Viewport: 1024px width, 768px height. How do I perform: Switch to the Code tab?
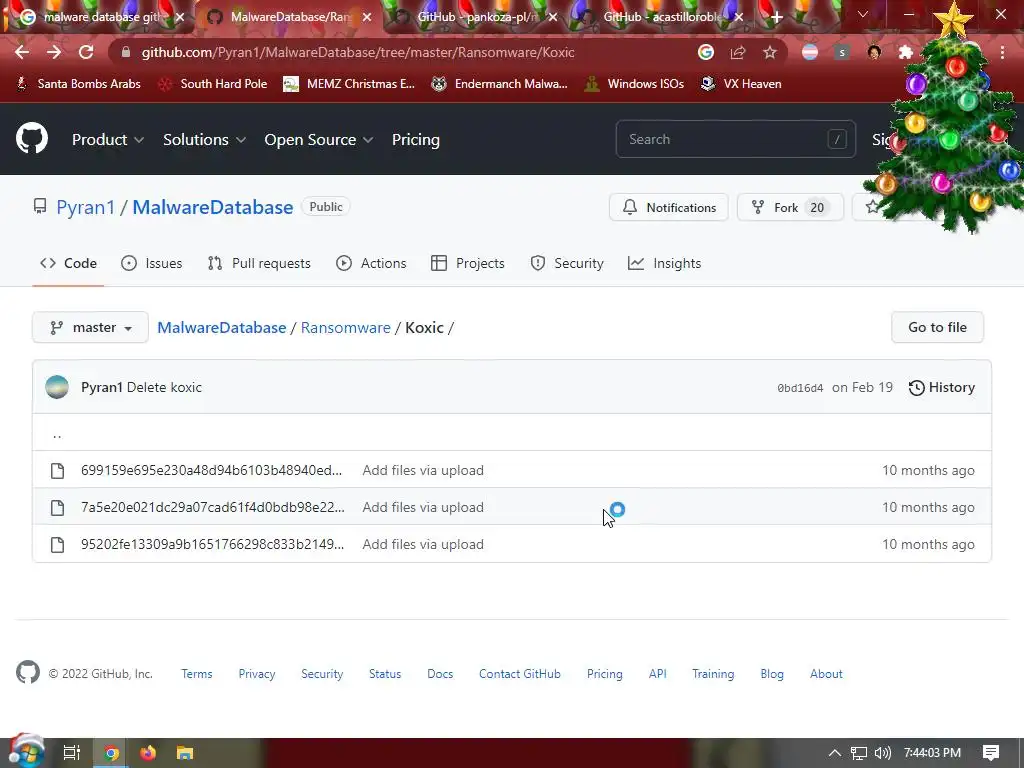pyautogui.click(x=68, y=263)
